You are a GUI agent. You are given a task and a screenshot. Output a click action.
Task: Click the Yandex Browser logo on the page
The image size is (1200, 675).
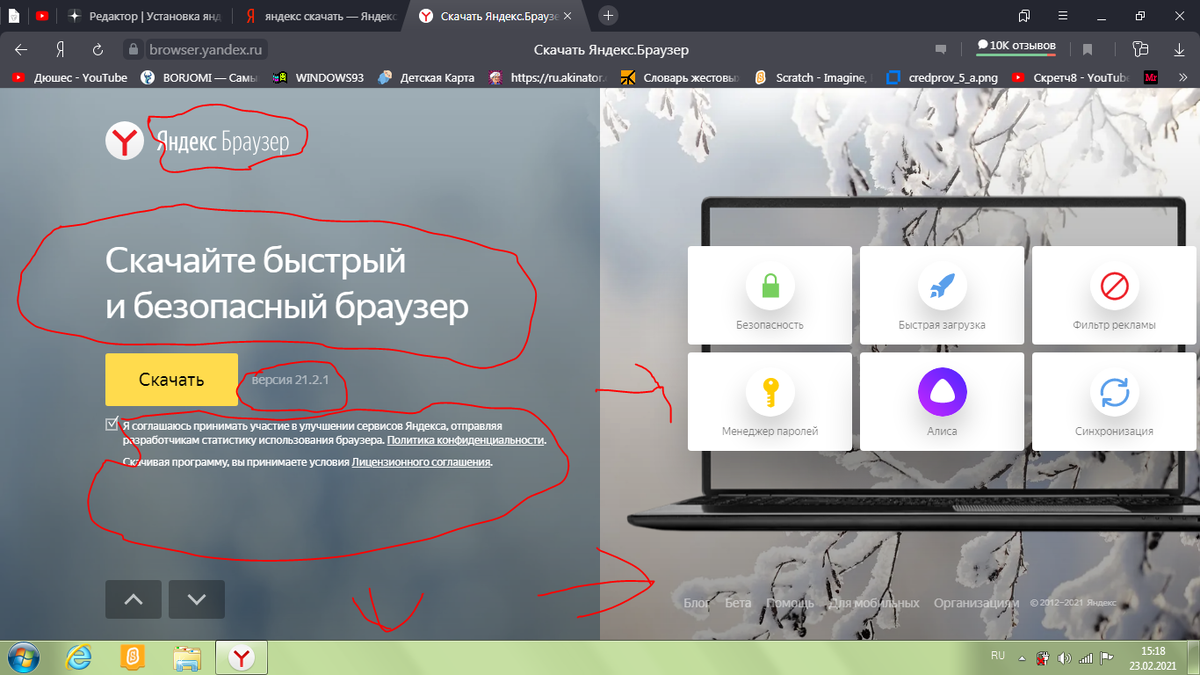[197, 142]
